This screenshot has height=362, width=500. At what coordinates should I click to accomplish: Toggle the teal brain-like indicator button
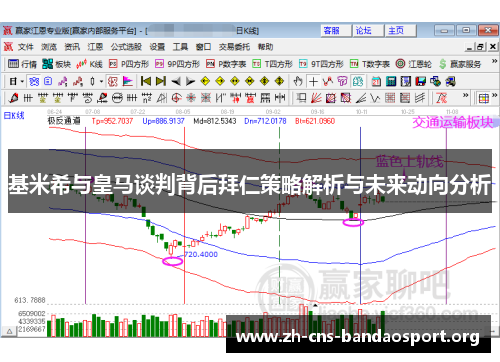(358, 81)
